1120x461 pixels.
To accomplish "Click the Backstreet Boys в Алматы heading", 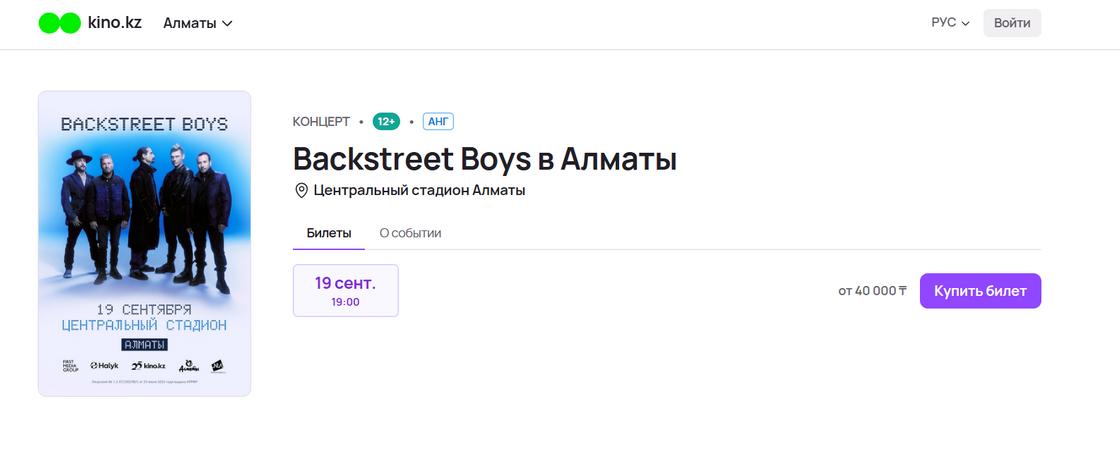I will tap(484, 159).
